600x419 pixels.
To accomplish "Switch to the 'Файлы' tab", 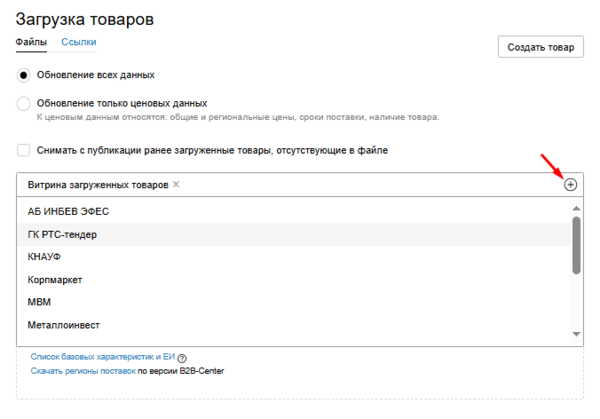I will (31, 42).
